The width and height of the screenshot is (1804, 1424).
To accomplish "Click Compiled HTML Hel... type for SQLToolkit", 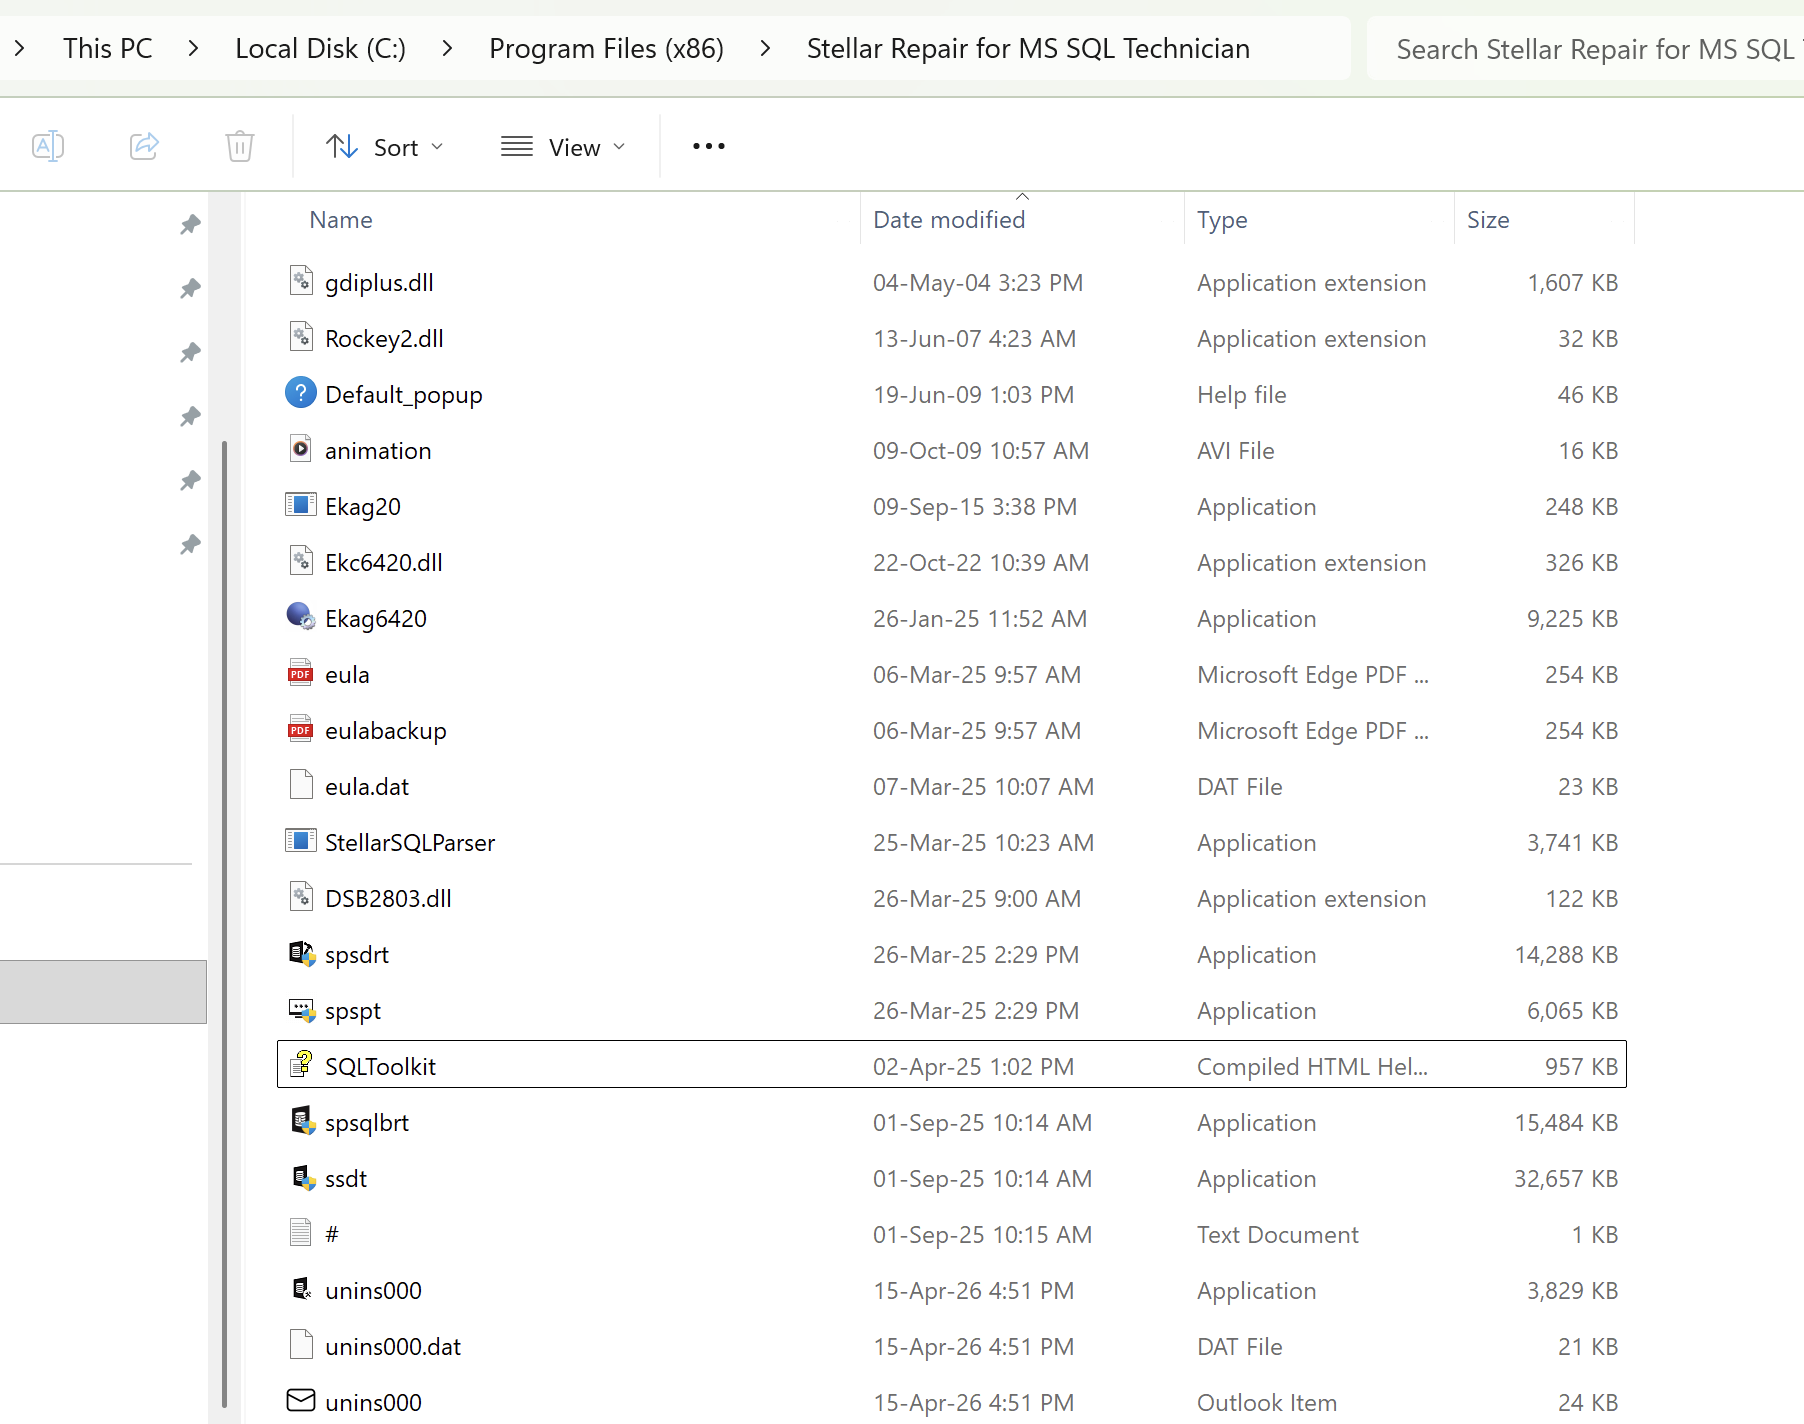I will [1312, 1067].
